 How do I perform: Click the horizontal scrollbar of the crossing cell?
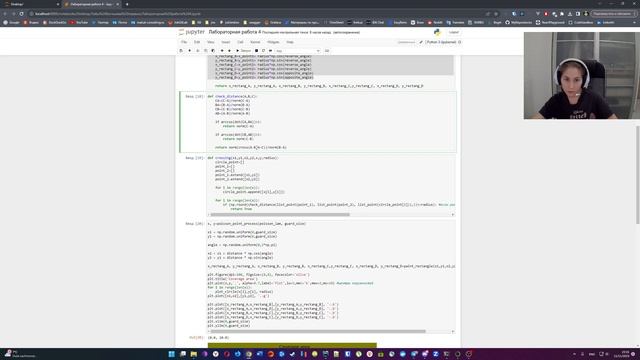(280, 215)
